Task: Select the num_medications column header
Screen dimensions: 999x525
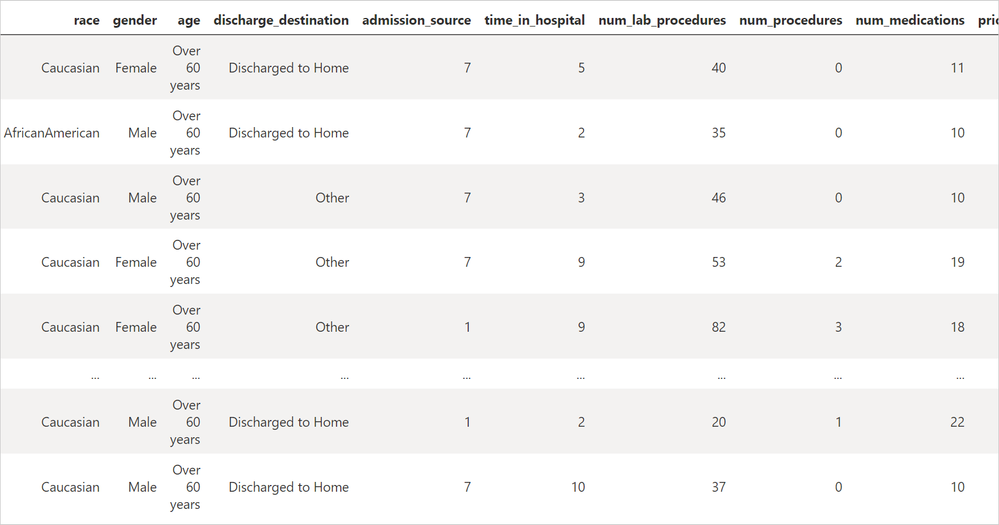Action: (x=910, y=20)
